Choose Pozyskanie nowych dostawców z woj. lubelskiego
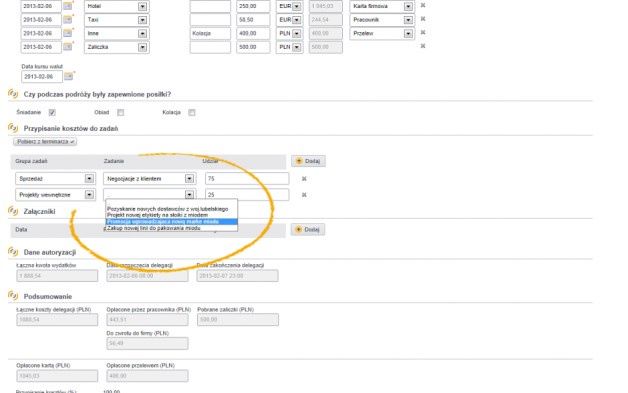Screen dimensions: 628x393 pyautogui.click(x=171, y=209)
